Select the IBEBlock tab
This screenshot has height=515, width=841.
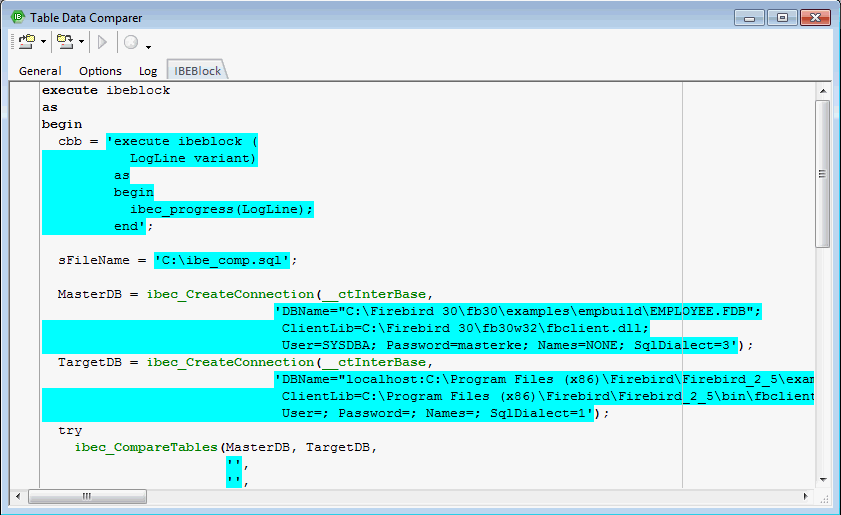coord(197,71)
